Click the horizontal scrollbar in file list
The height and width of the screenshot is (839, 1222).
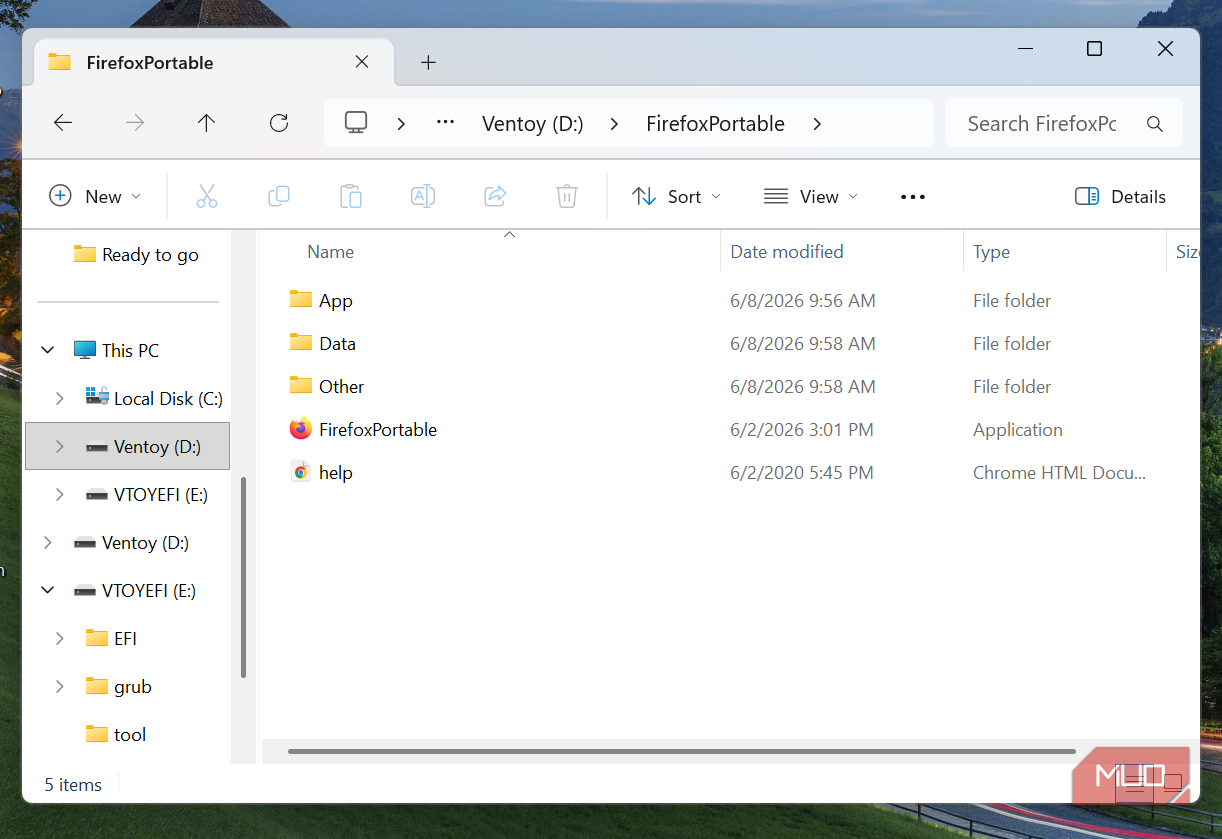coord(681,751)
